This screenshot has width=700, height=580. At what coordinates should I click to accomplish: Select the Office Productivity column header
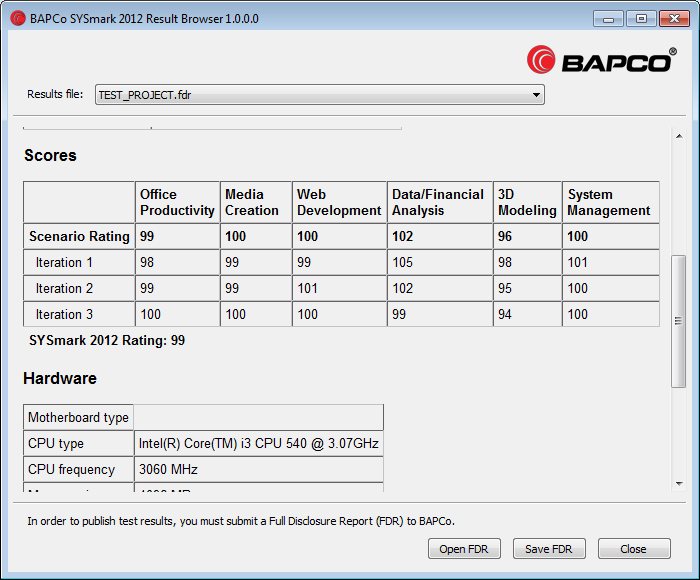click(177, 202)
